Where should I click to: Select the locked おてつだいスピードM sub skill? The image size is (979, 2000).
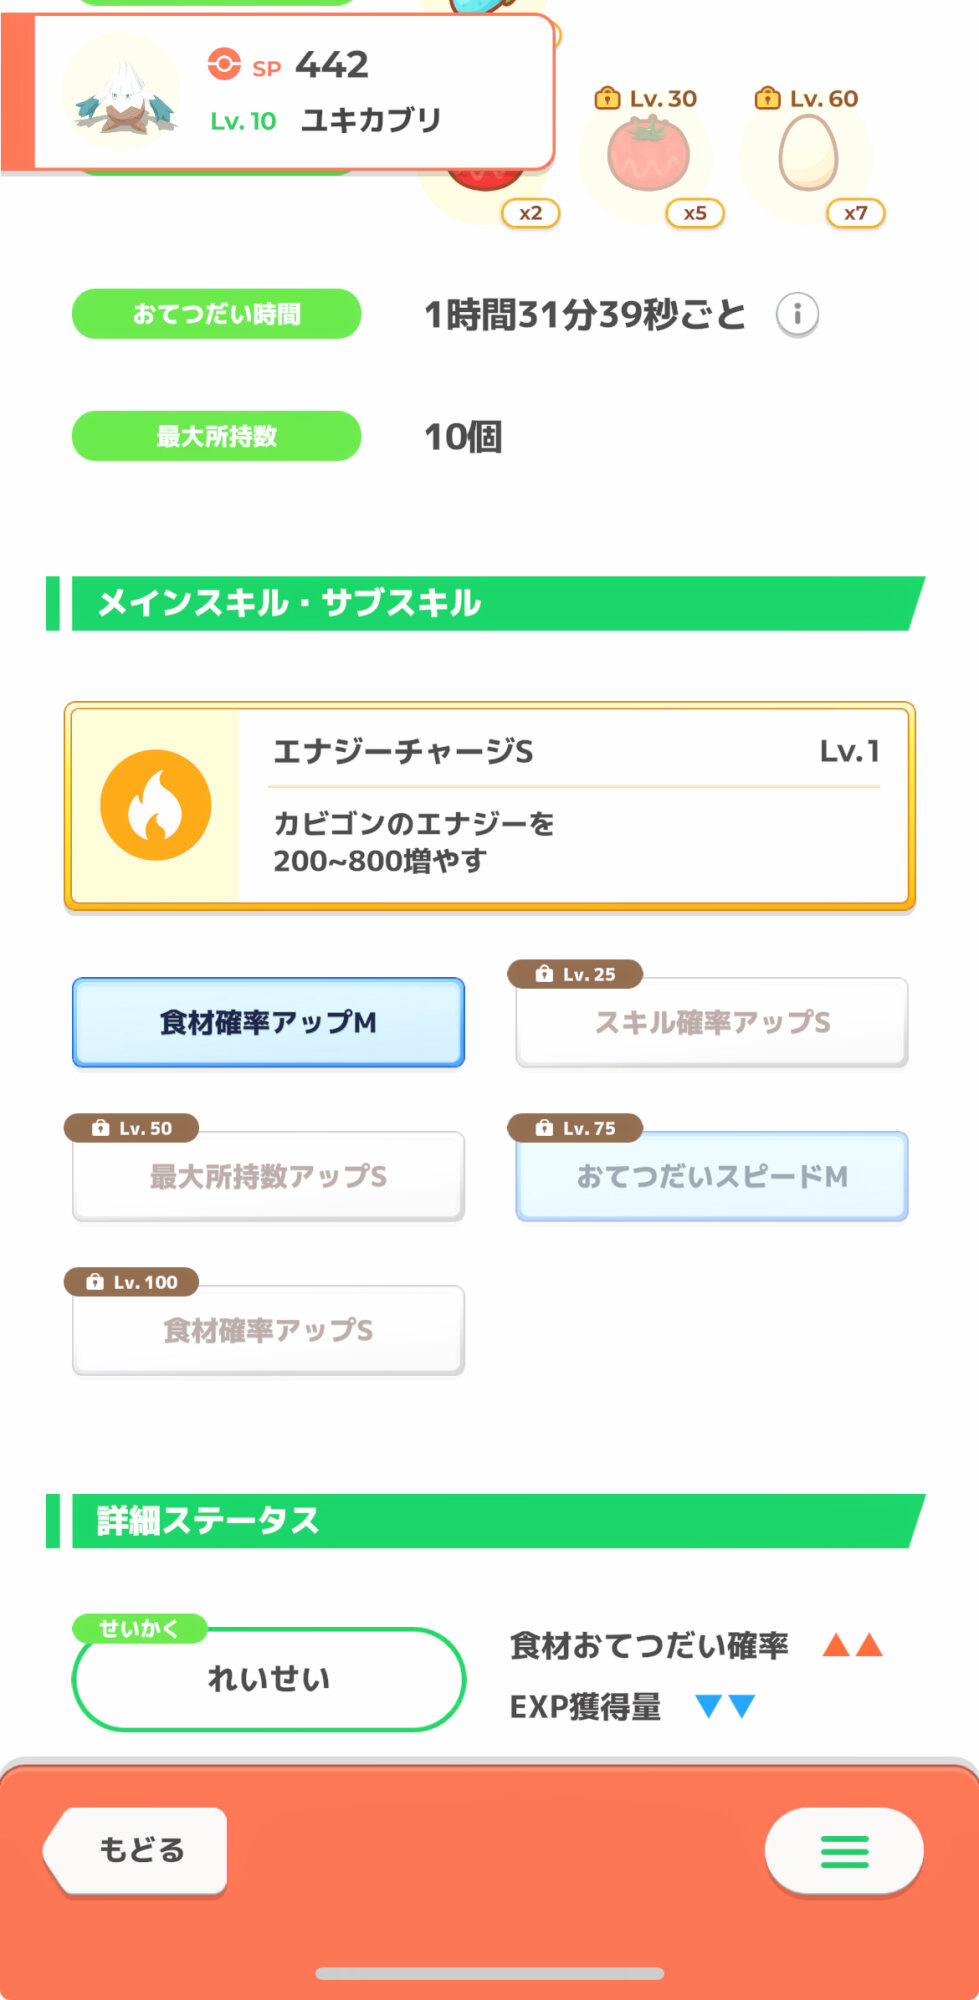[712, 1176]
